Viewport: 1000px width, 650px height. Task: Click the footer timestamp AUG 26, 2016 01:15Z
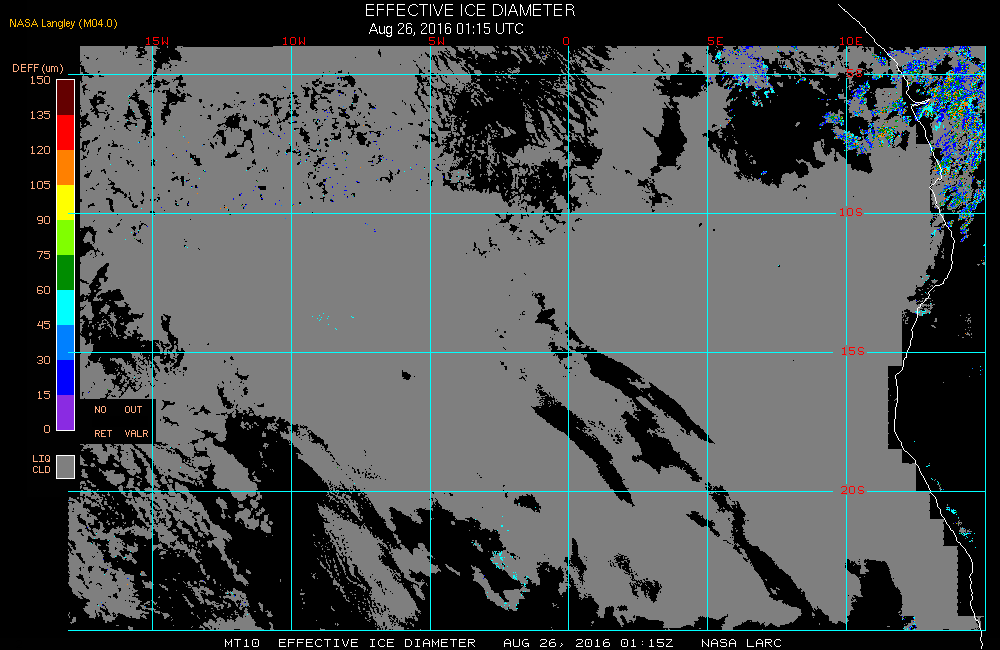(588, 643)
